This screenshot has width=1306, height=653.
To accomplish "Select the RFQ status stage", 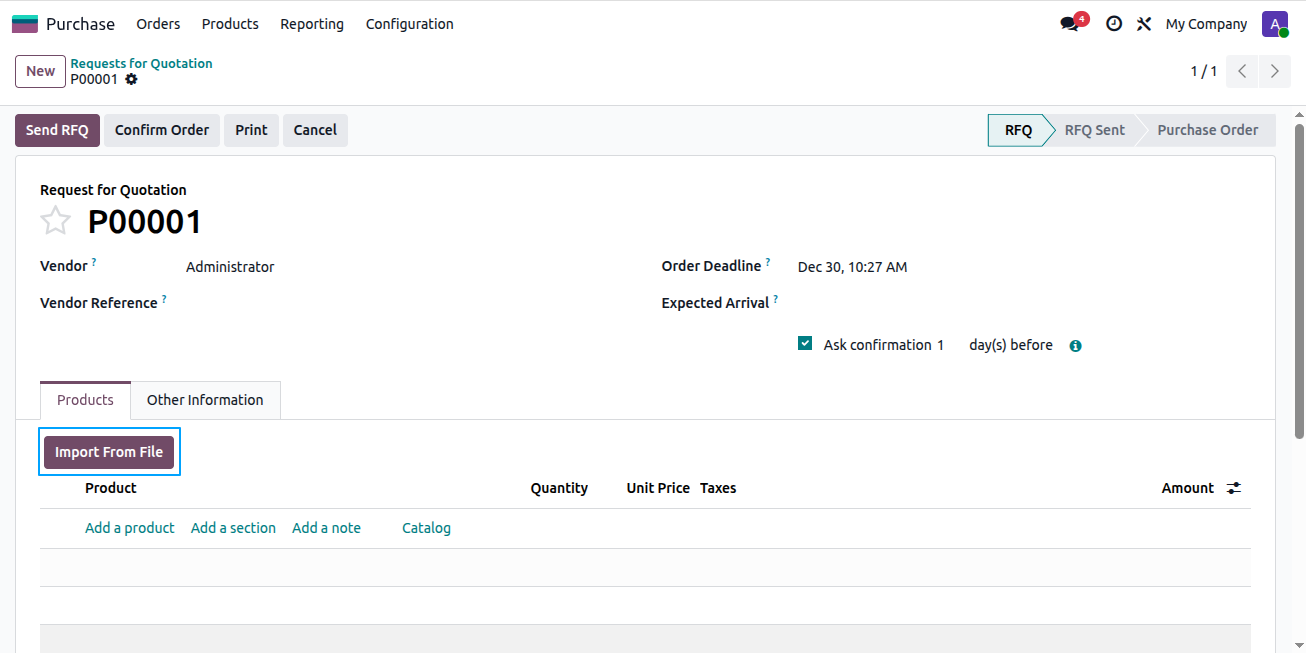I will pyautogui.click(x=1018, y=130).
